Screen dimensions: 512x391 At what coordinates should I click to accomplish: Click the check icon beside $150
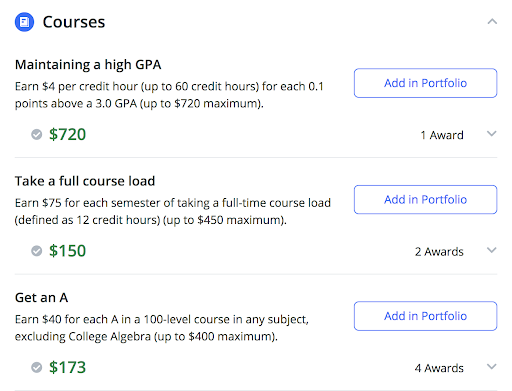pos(37,251)
